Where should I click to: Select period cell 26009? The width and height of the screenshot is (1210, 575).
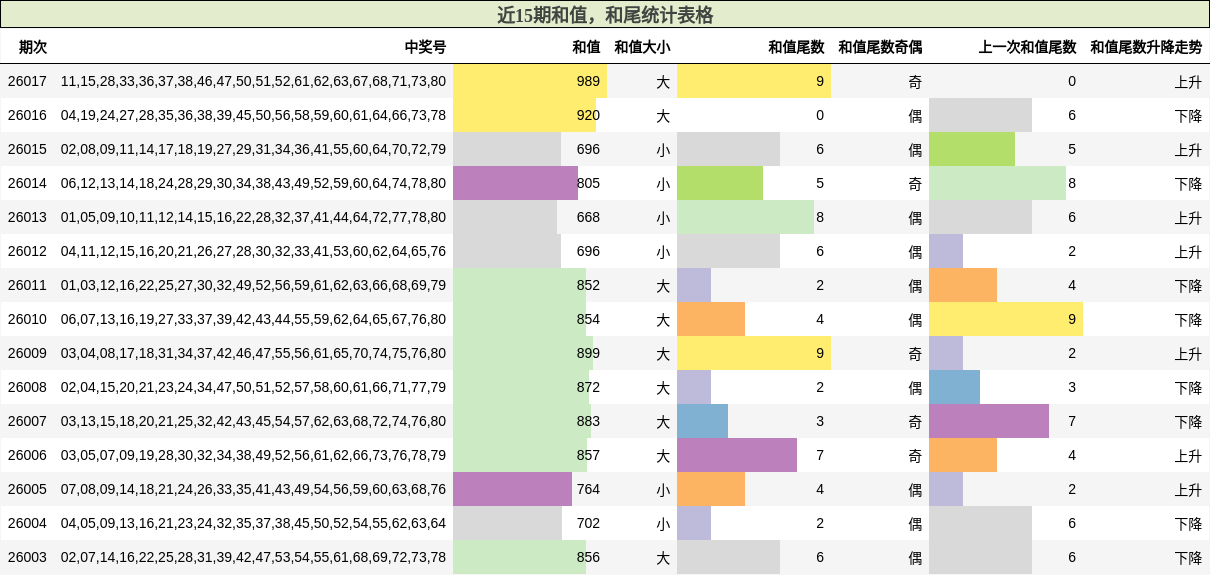point(27,353)
